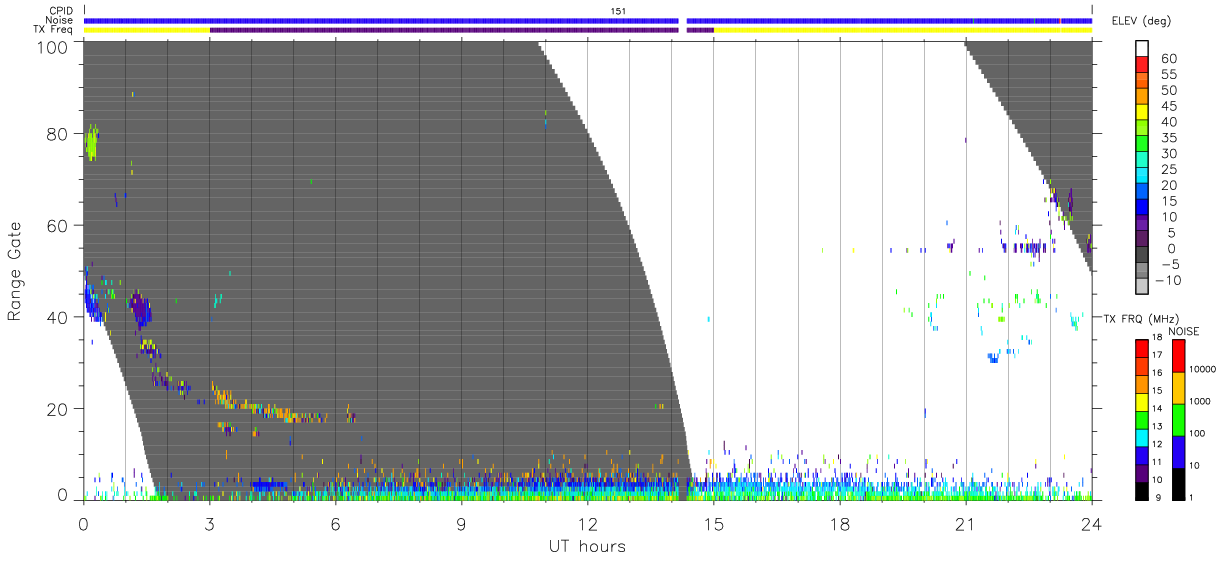
Task: Pick the dark gray -5 to 0 elevation segment
Action: 1142,256
